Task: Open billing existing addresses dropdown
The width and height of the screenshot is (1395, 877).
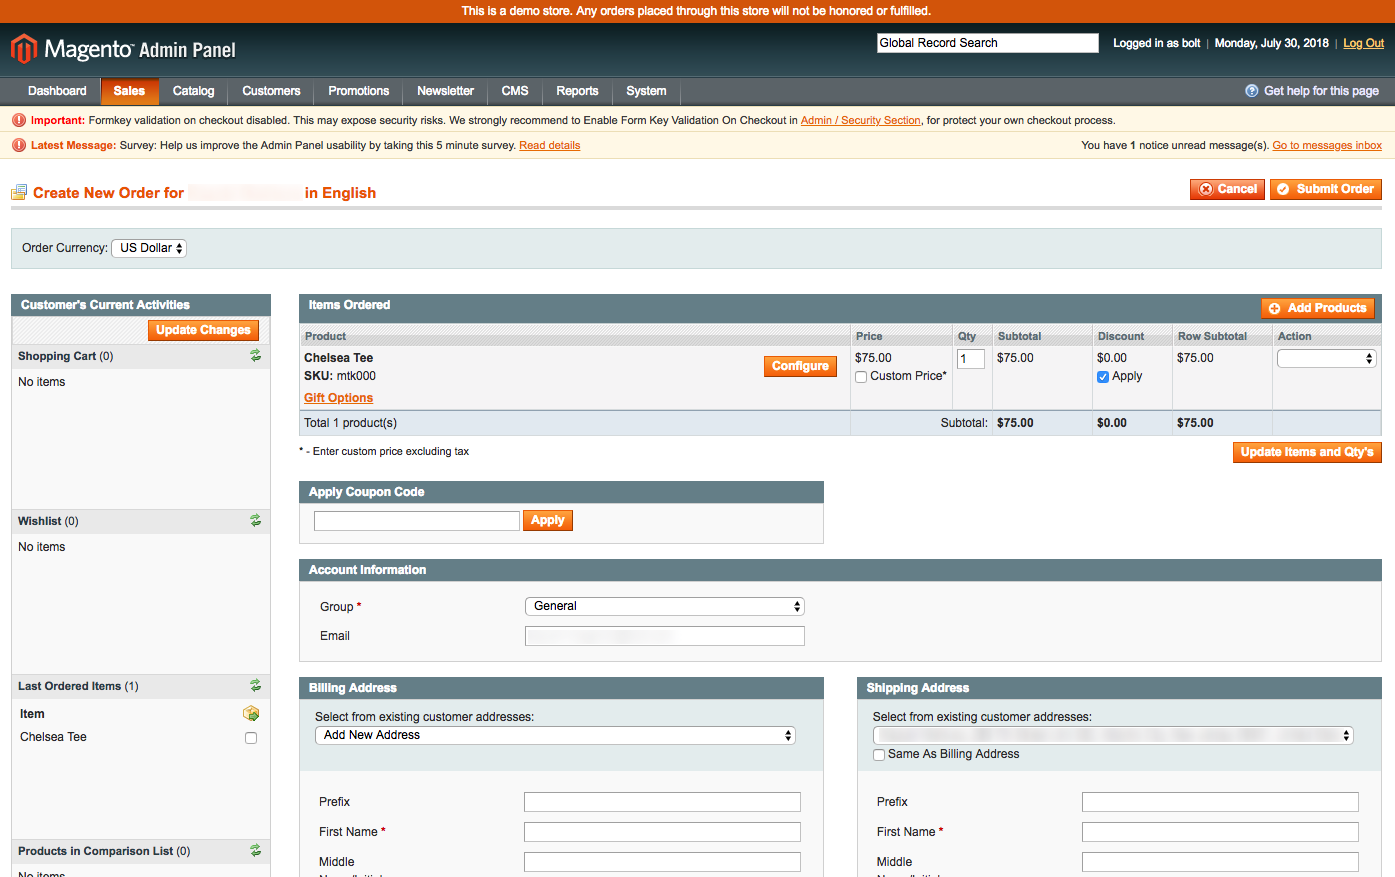Action: (555, 735)
